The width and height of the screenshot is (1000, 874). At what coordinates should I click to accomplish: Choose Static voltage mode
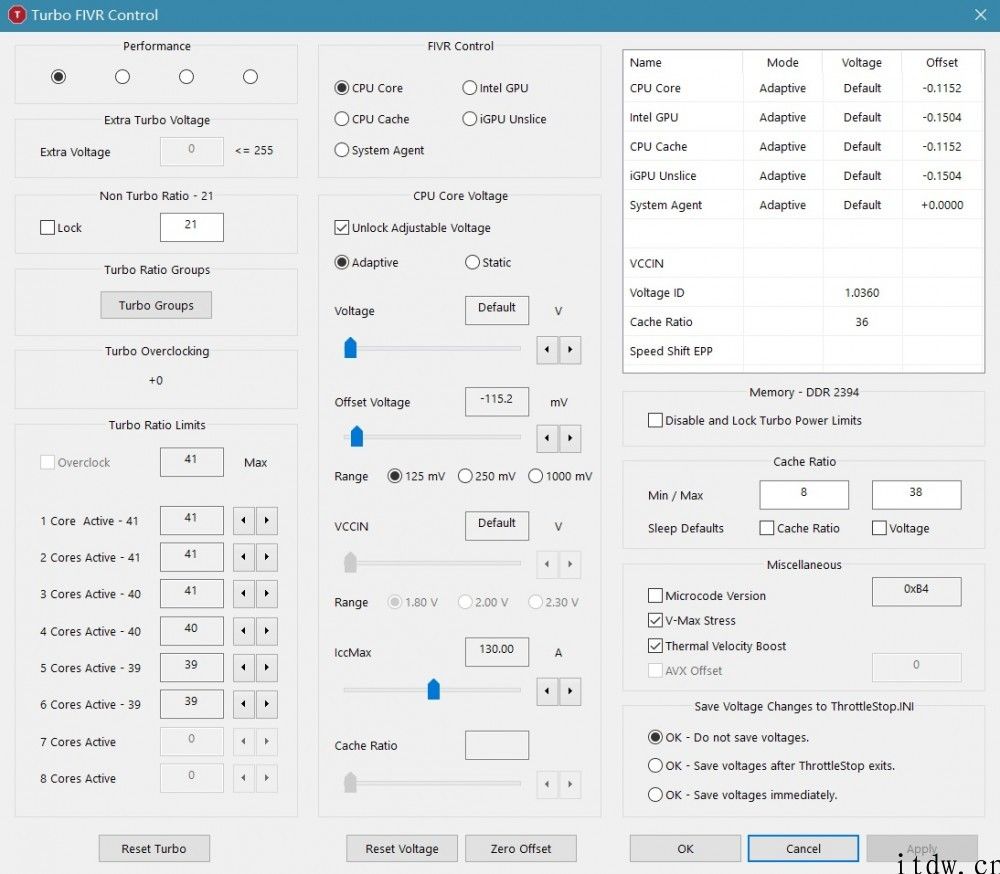[489, 262]
